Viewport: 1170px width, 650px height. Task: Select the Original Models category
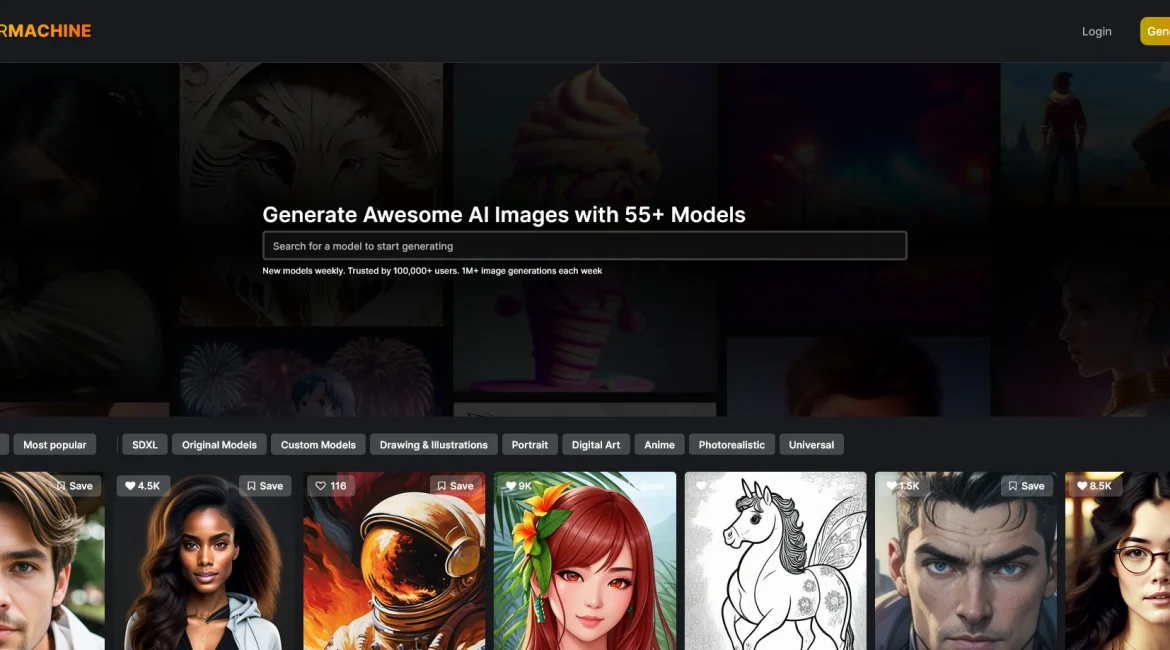[x=219, y=445]
